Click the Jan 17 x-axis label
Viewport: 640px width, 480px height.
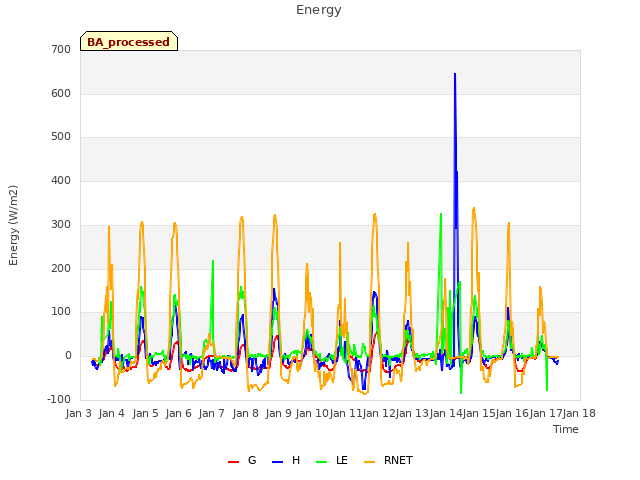point(545,413)
